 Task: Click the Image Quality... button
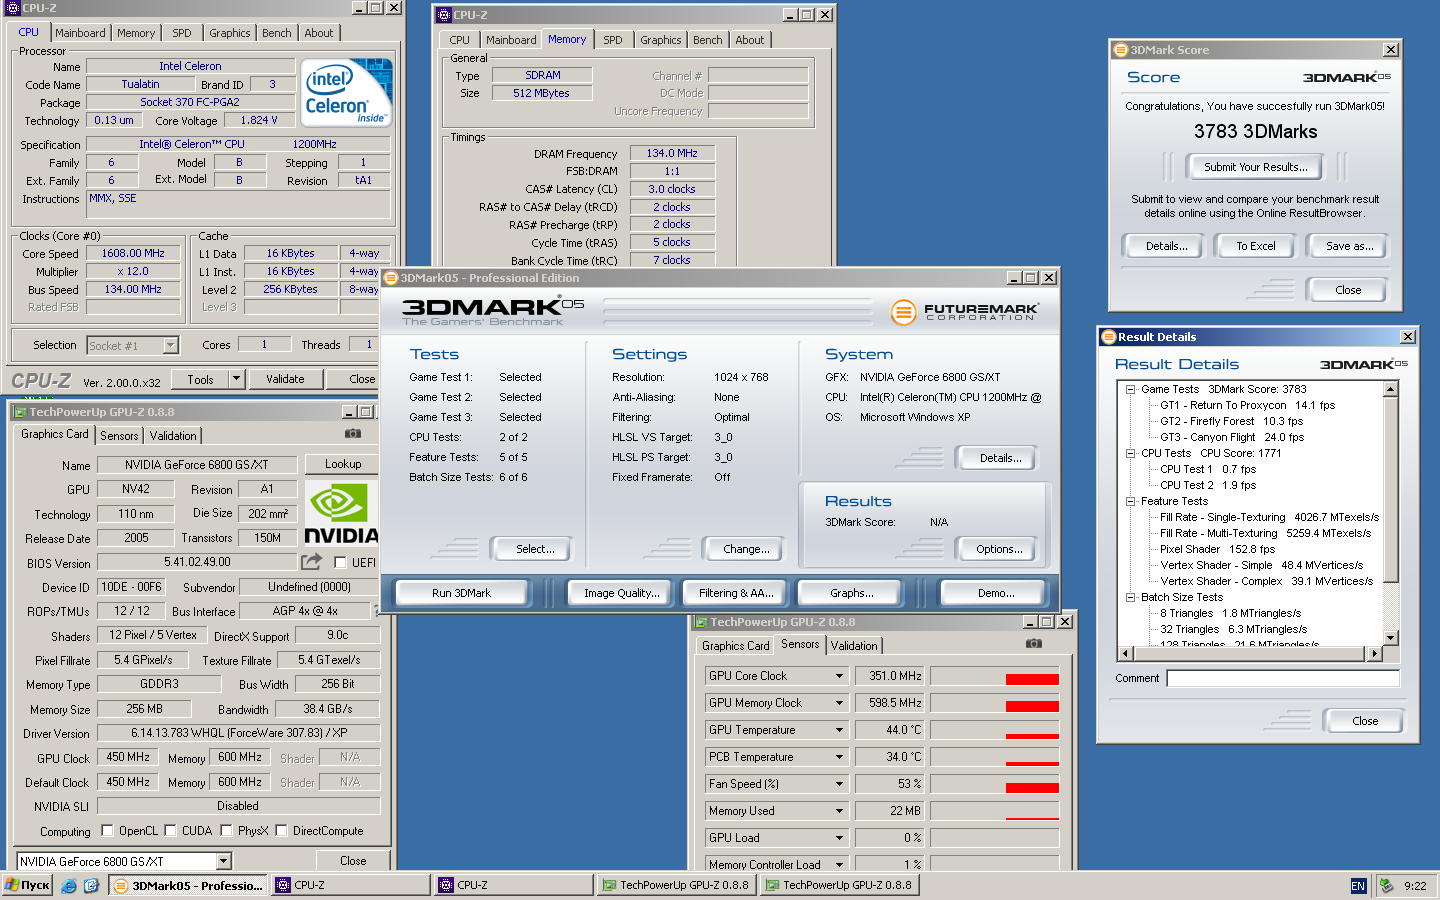(622, 593)
